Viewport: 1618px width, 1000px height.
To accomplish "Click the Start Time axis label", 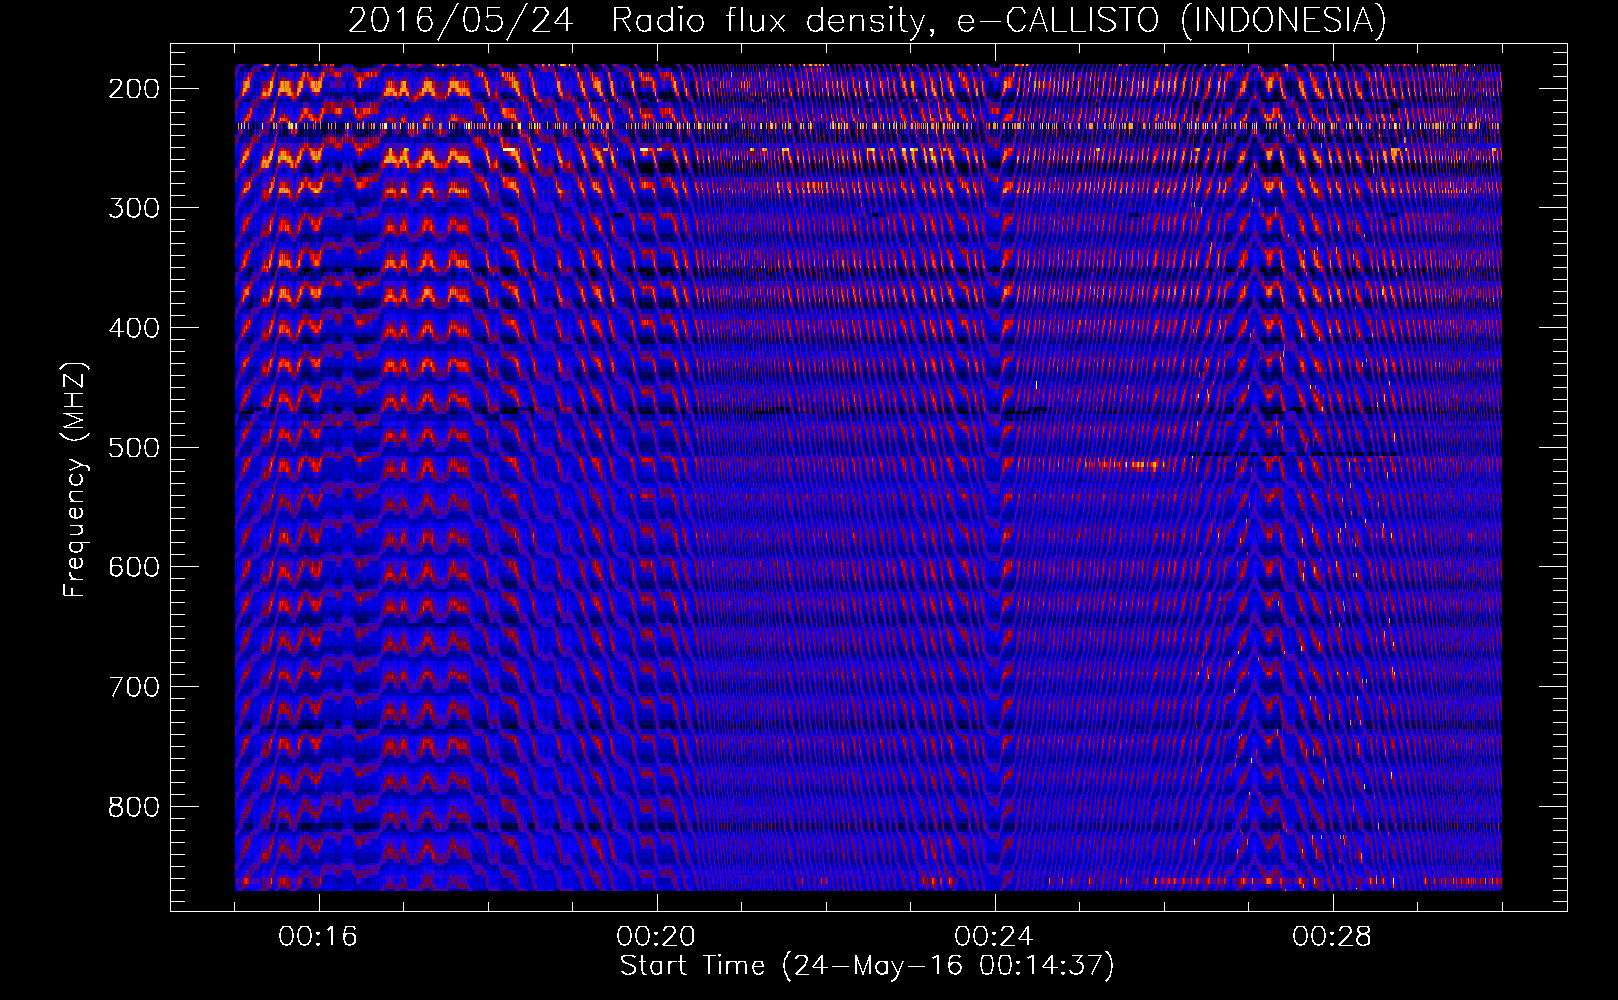I will click(867, 966).
